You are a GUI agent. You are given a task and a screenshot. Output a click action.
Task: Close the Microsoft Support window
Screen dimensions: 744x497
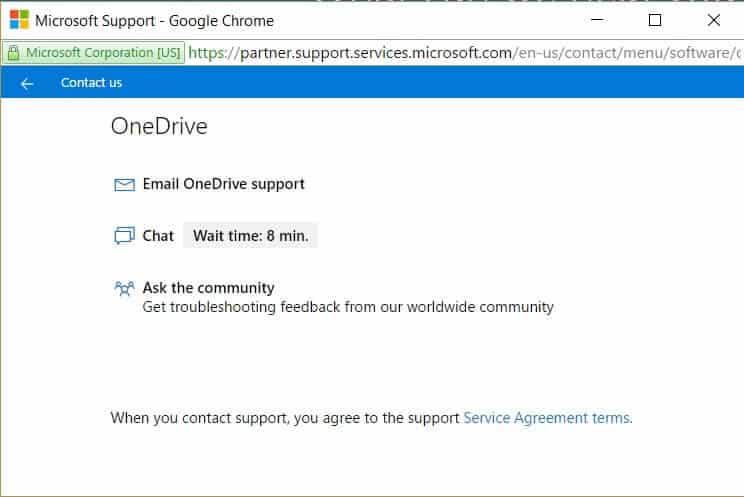[714, 20]
